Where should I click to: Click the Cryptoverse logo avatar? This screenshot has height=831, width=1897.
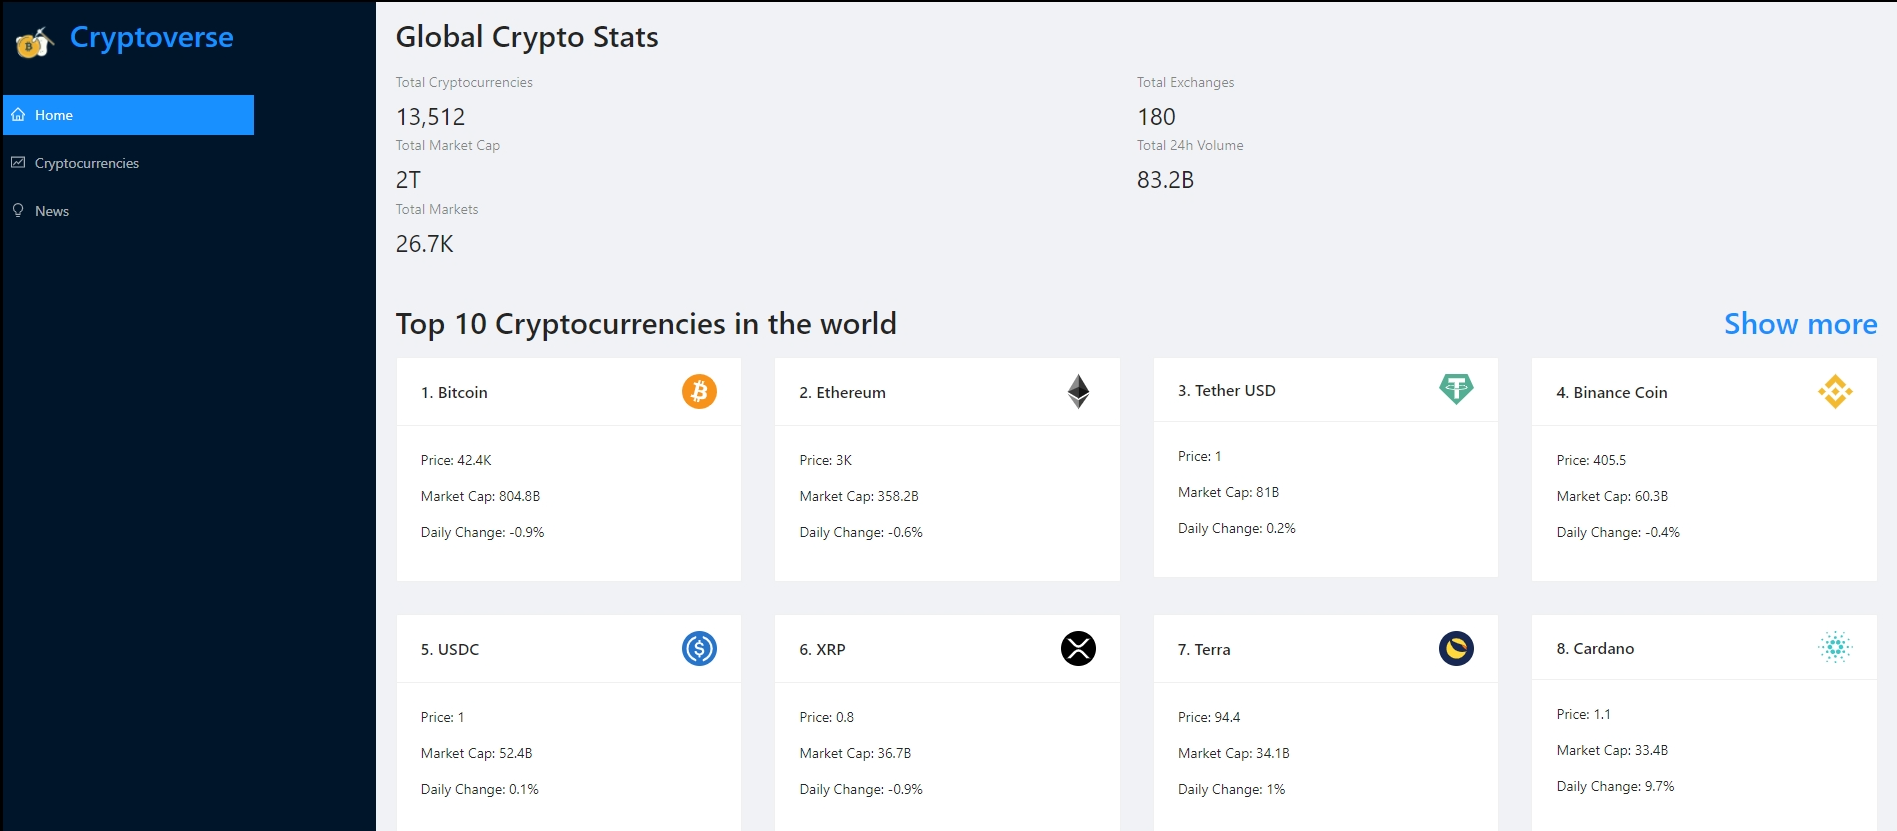click(34, 41)
